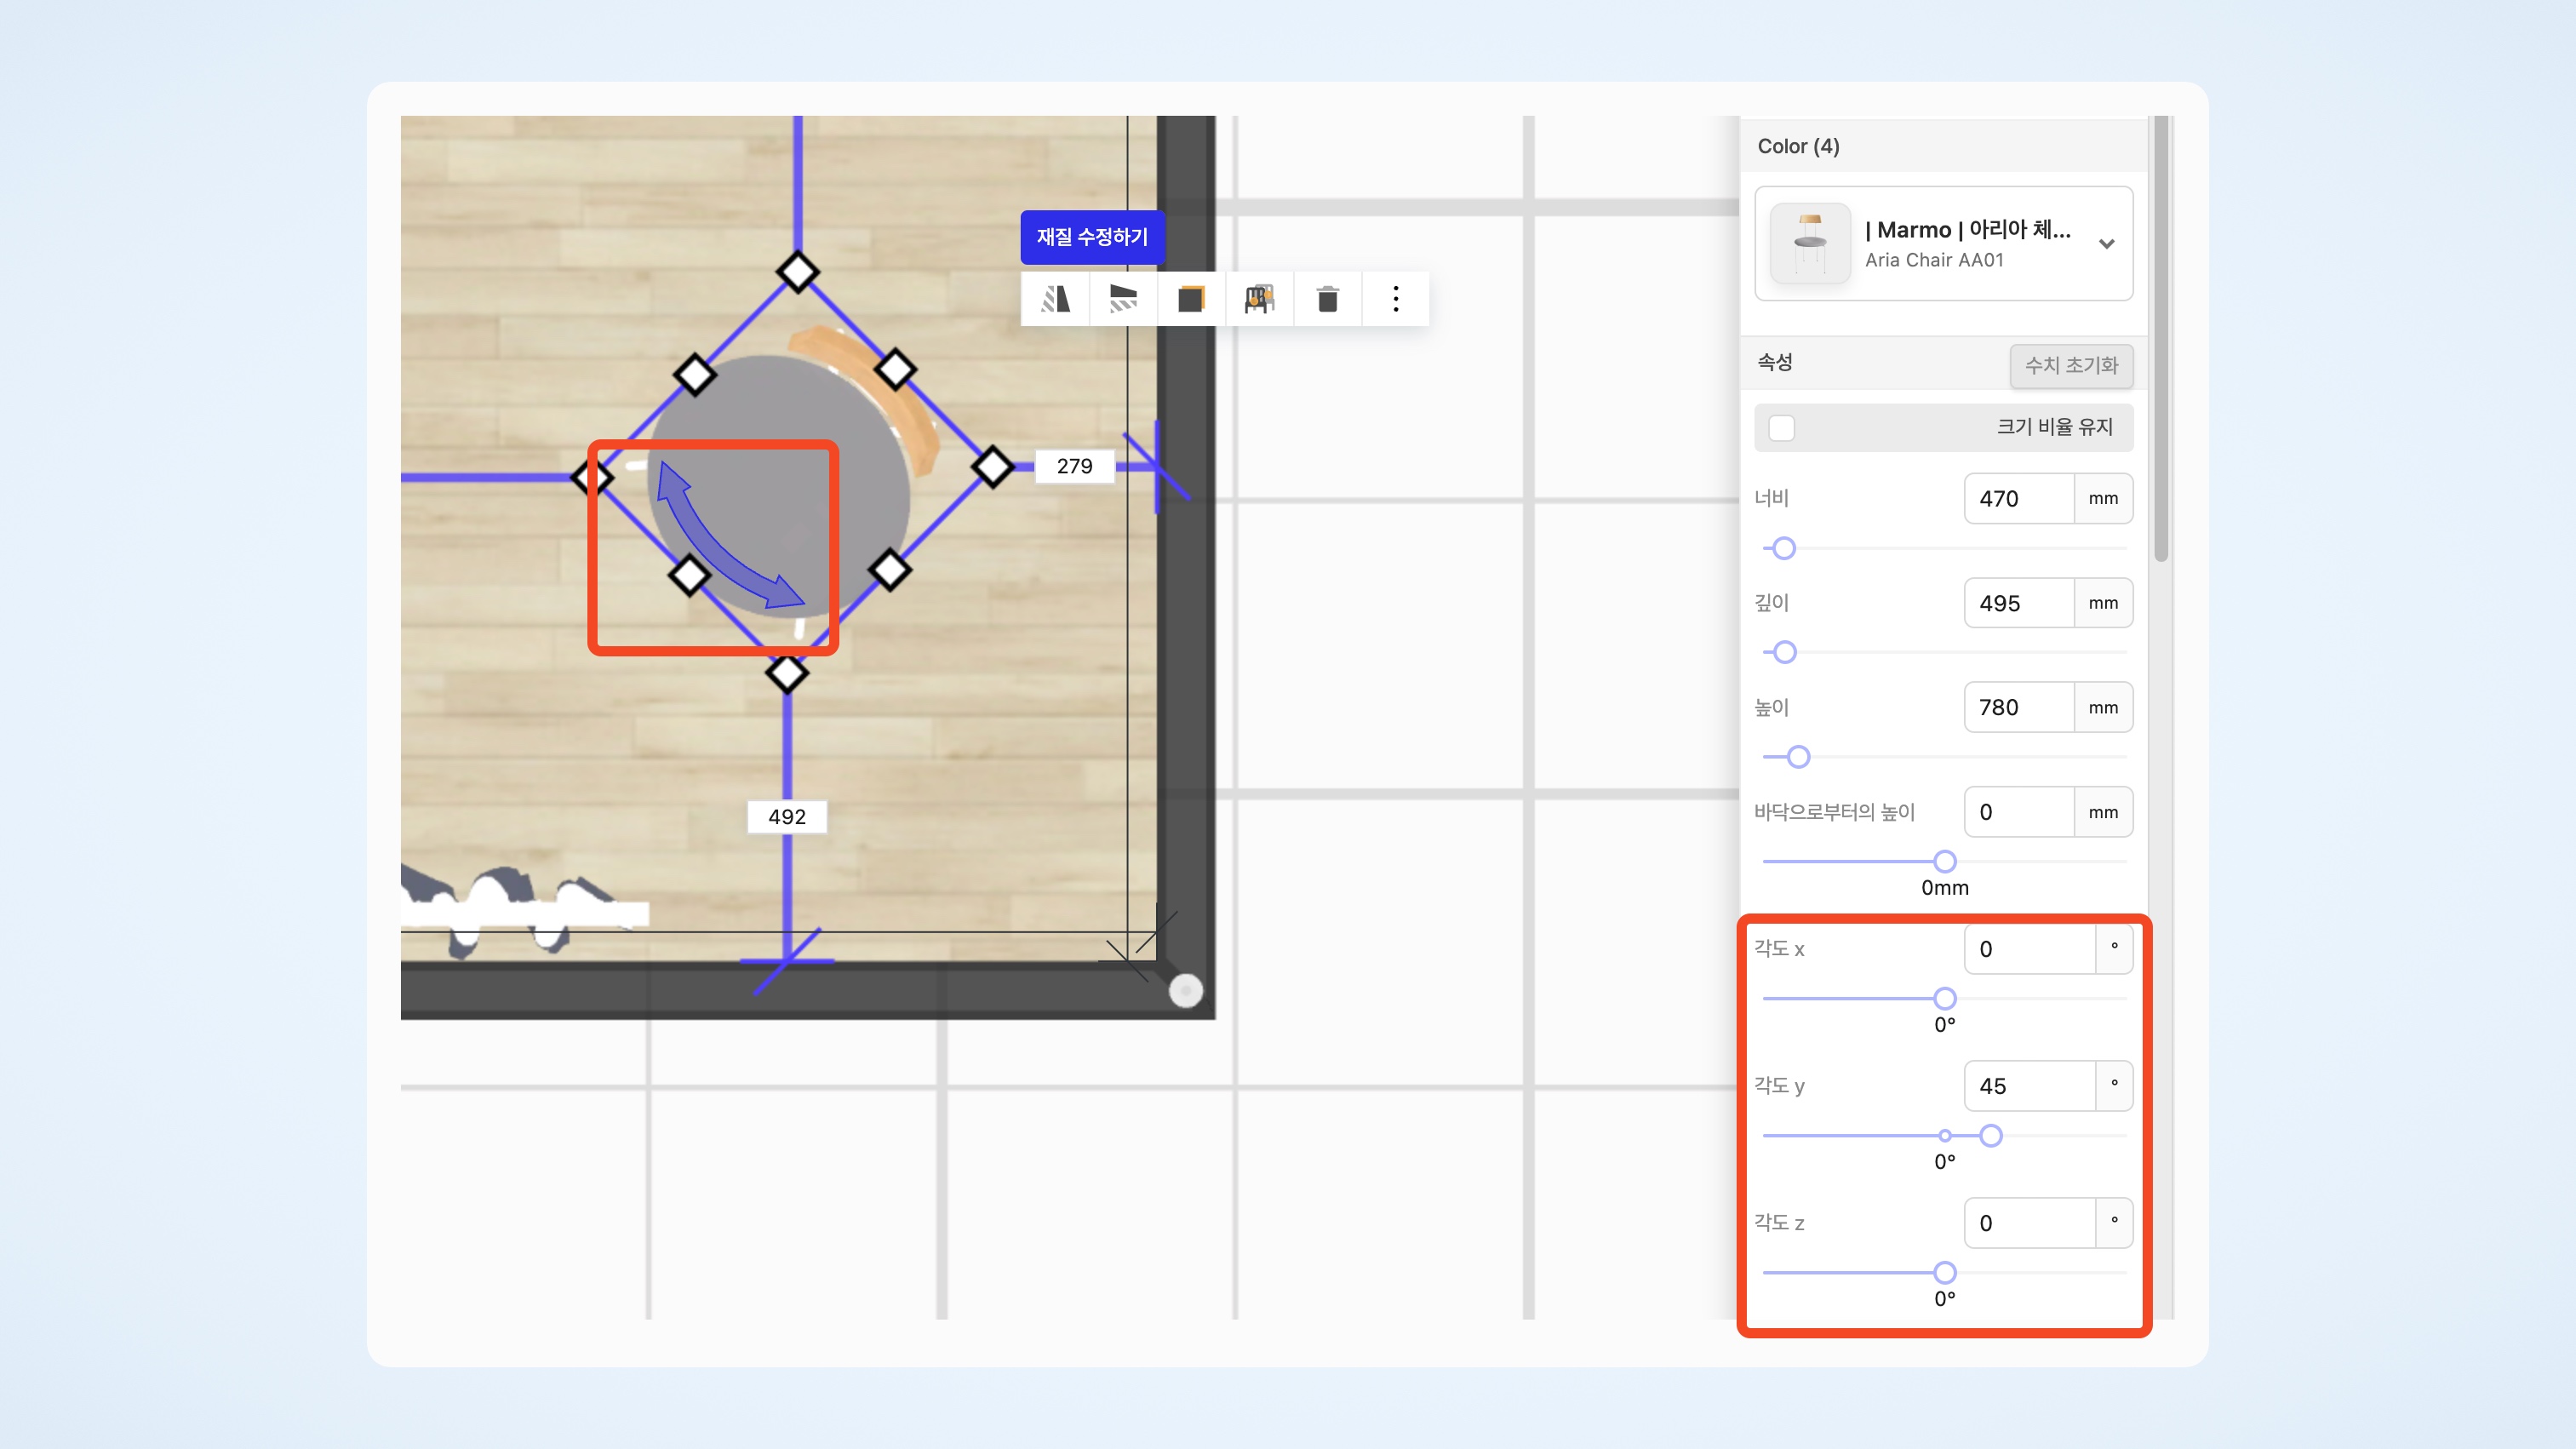Delete the selected chair with trash icon
Screen dimensions: 2576x1449
tap(1327, 299)
